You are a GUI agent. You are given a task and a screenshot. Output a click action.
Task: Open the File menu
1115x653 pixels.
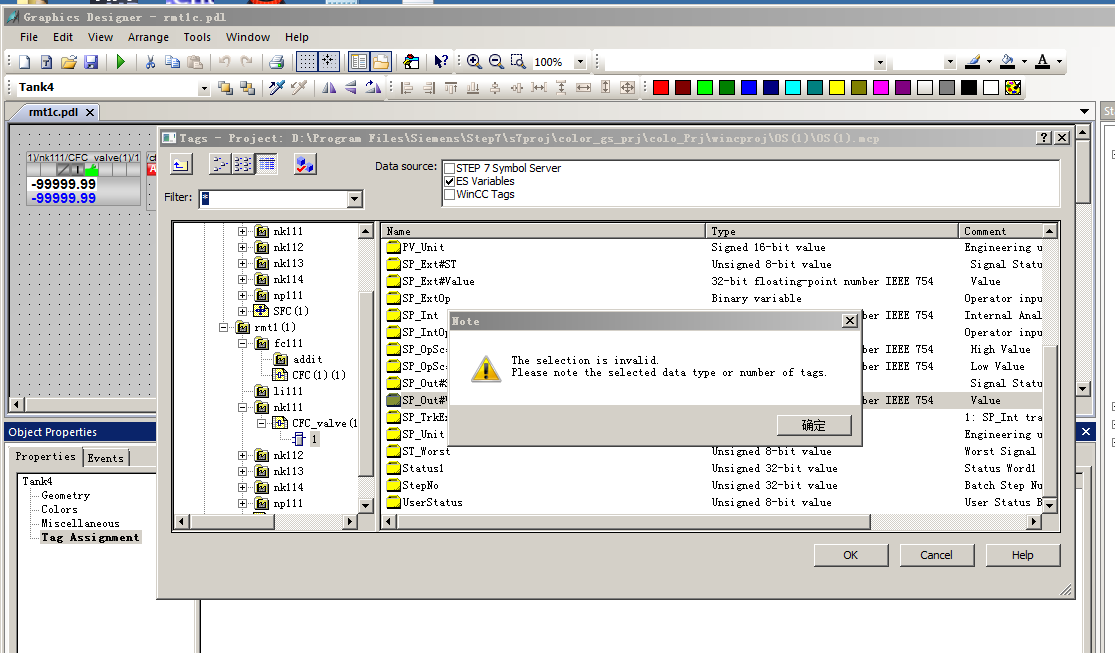29,37
